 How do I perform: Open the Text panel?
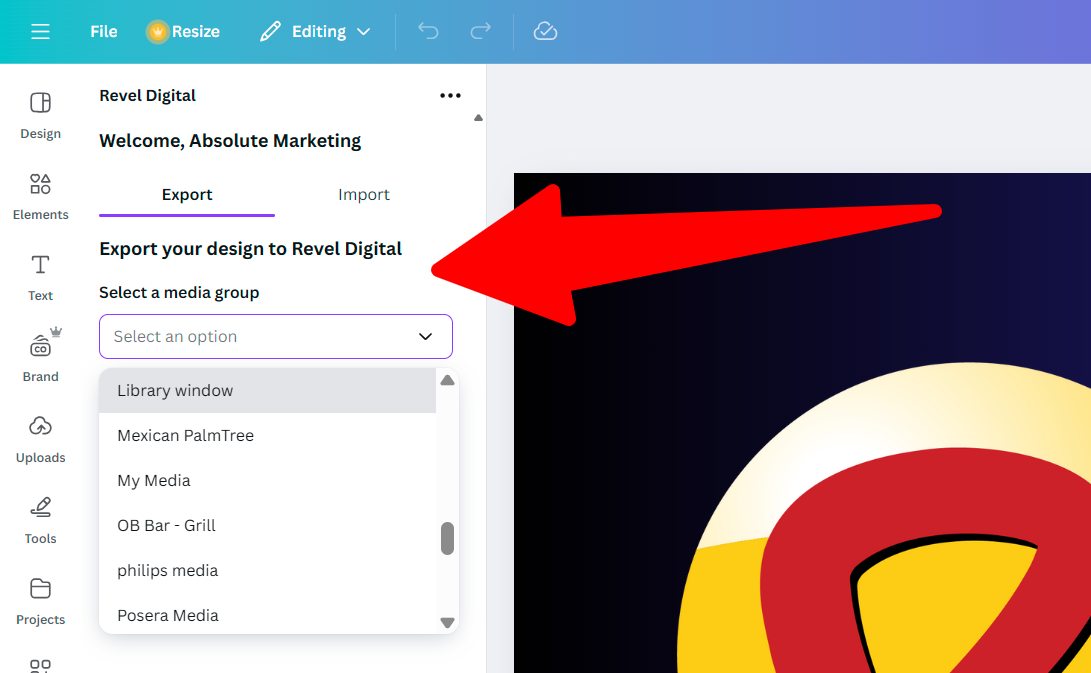point(40,278)
